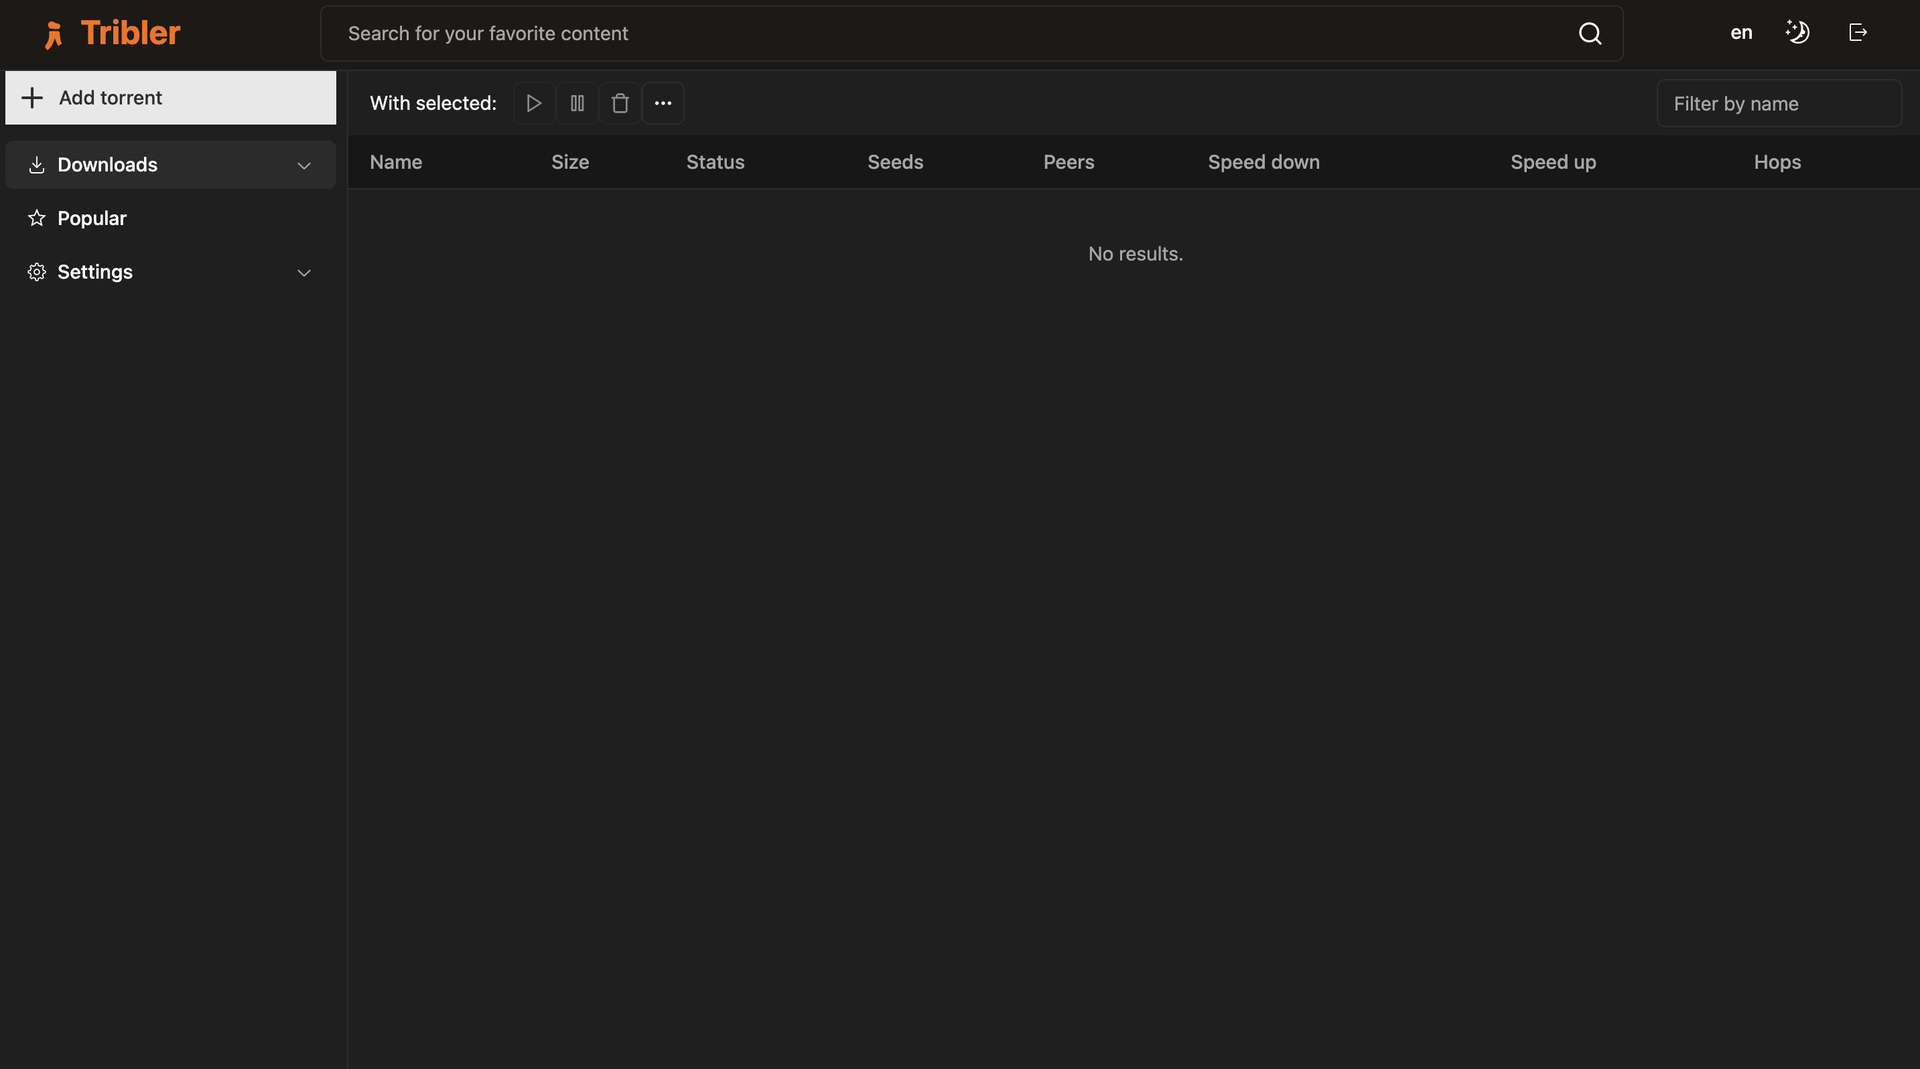Sort downloads by the Seeds column

(x=895, y=162)
